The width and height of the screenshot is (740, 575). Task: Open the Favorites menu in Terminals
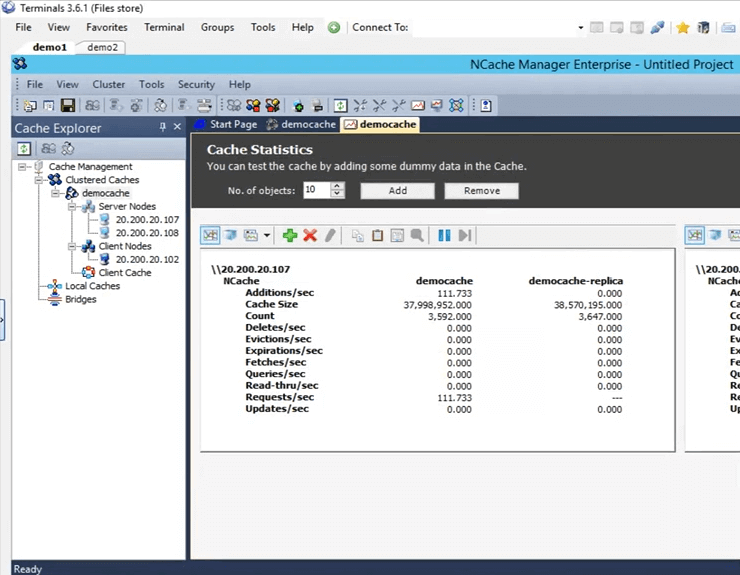pos(107,27)
